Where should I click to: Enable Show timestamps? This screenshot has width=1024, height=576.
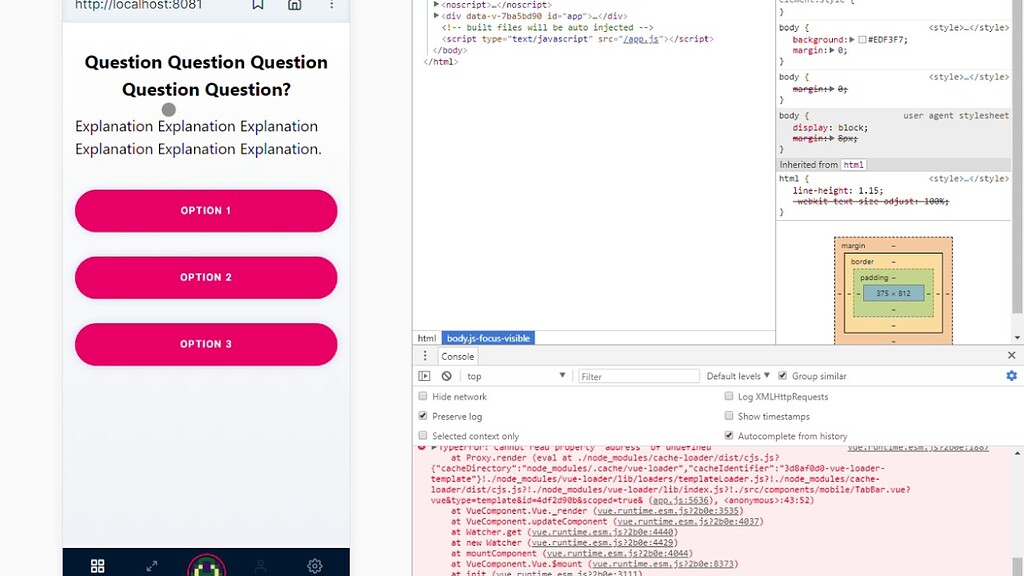pos(729,416)
